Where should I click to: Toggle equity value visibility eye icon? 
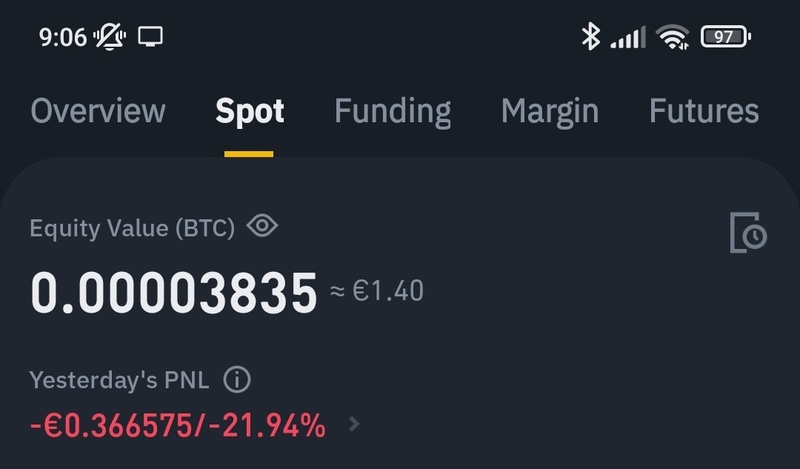(x=262, y=226)
